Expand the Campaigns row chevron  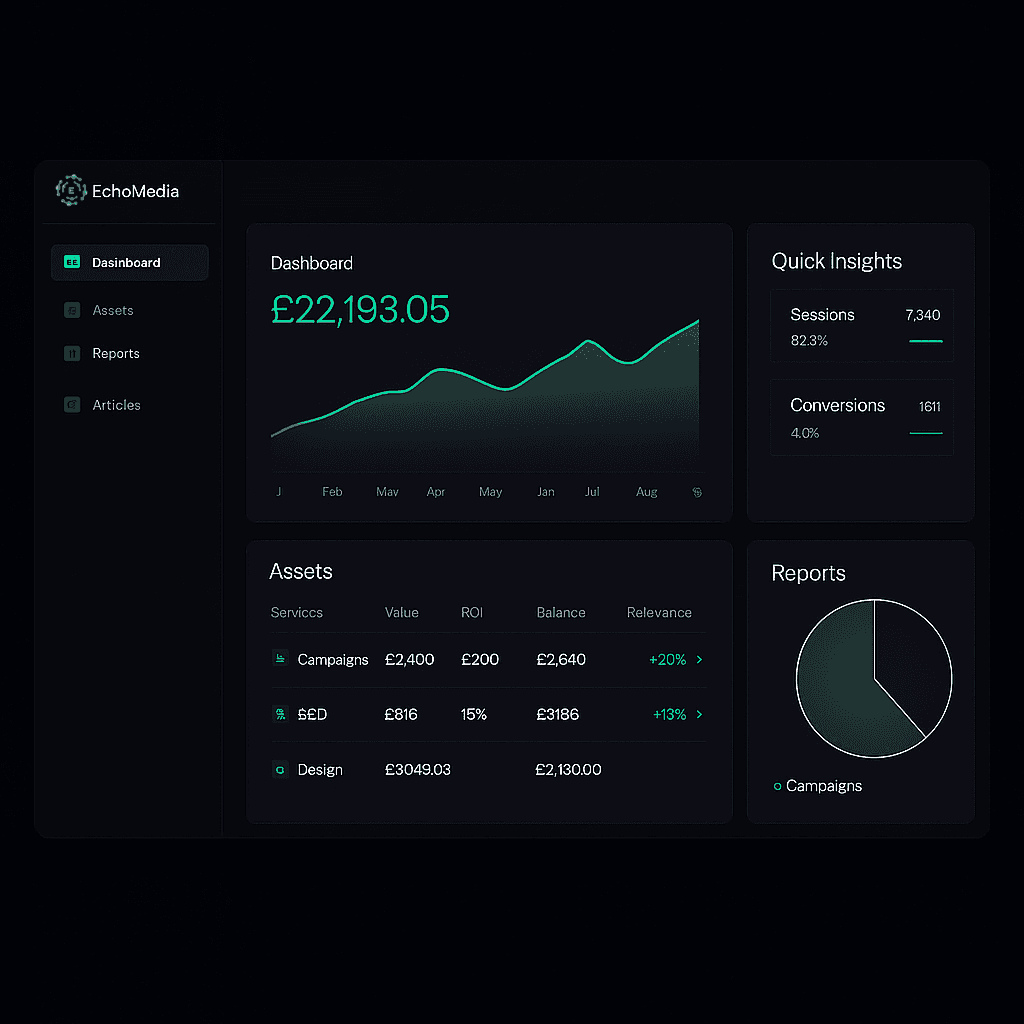[x=699, y=660]
